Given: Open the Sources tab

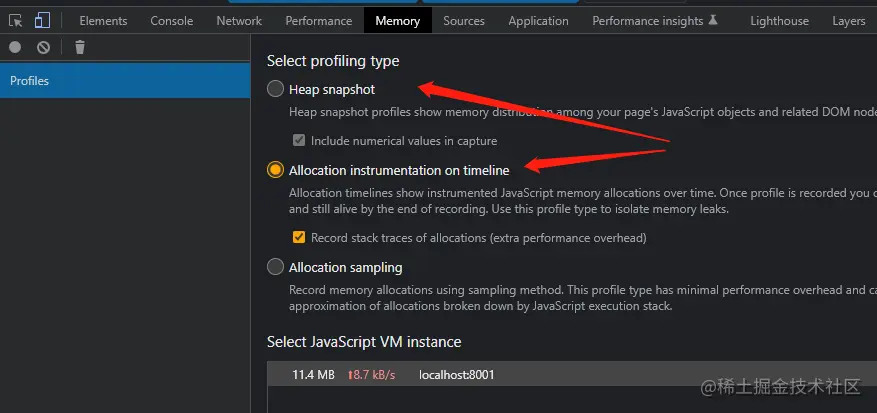Looking at the screenshot, I should click(x=464, y=20).
